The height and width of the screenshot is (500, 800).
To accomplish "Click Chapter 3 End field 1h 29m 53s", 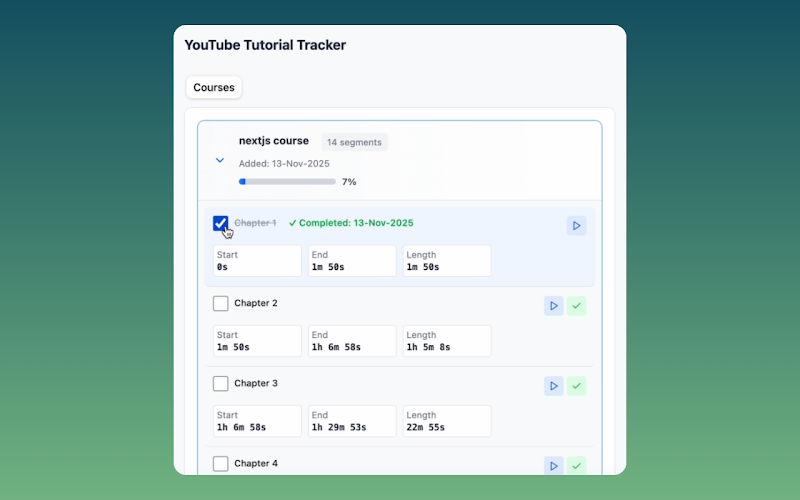I will point(352,421).
